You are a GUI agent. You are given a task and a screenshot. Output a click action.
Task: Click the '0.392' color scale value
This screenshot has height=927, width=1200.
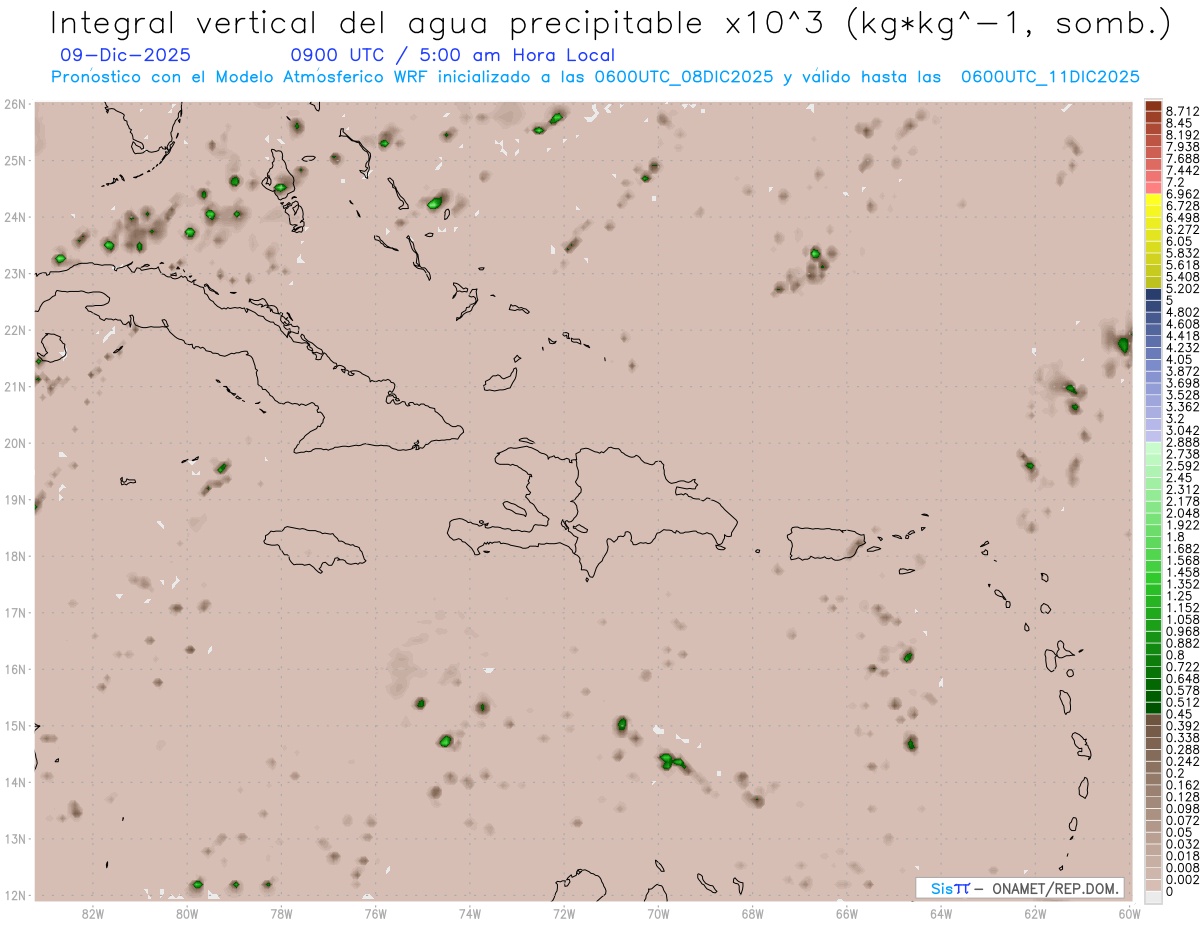tap(1182, 726)
